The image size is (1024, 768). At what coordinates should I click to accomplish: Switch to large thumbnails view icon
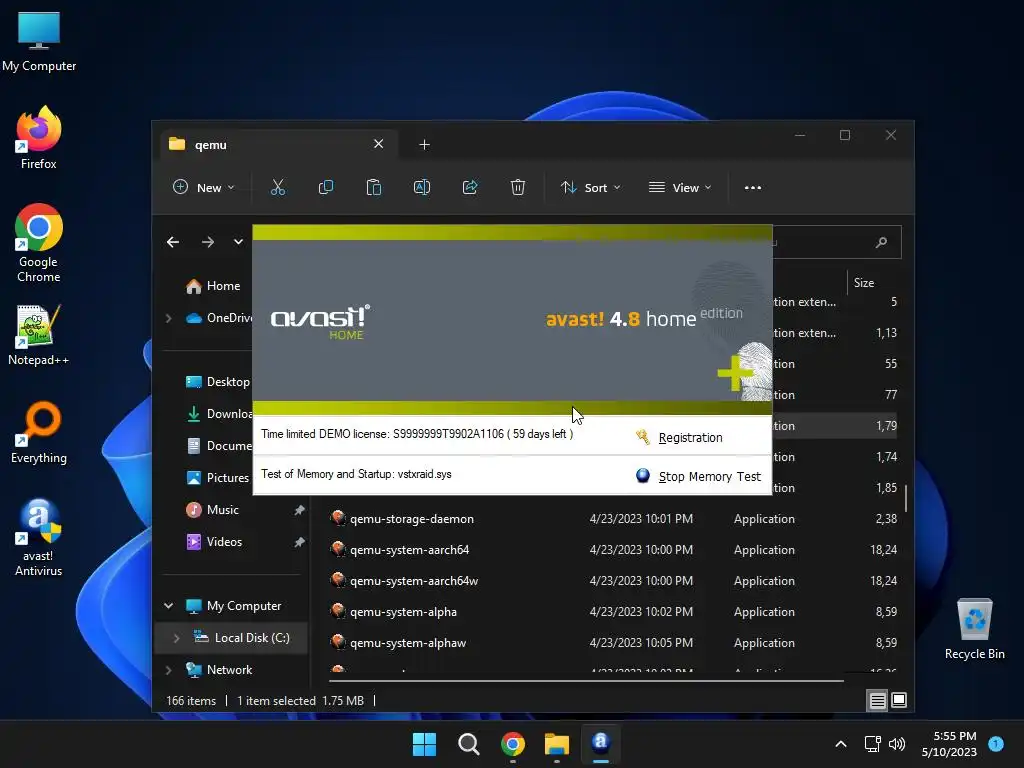899,700
